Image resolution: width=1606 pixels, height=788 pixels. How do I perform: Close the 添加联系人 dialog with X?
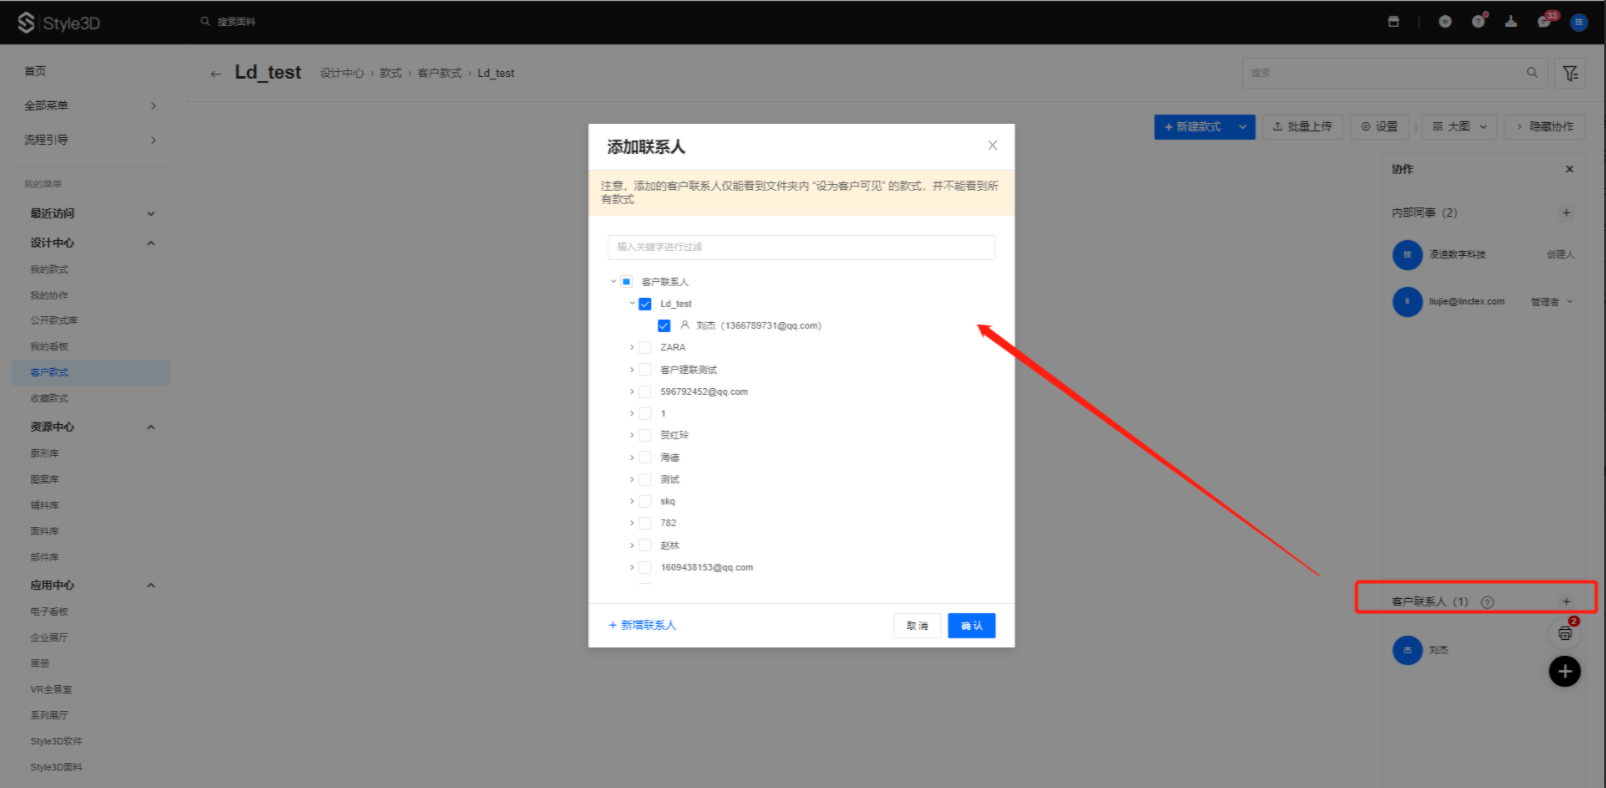[992, 146]
